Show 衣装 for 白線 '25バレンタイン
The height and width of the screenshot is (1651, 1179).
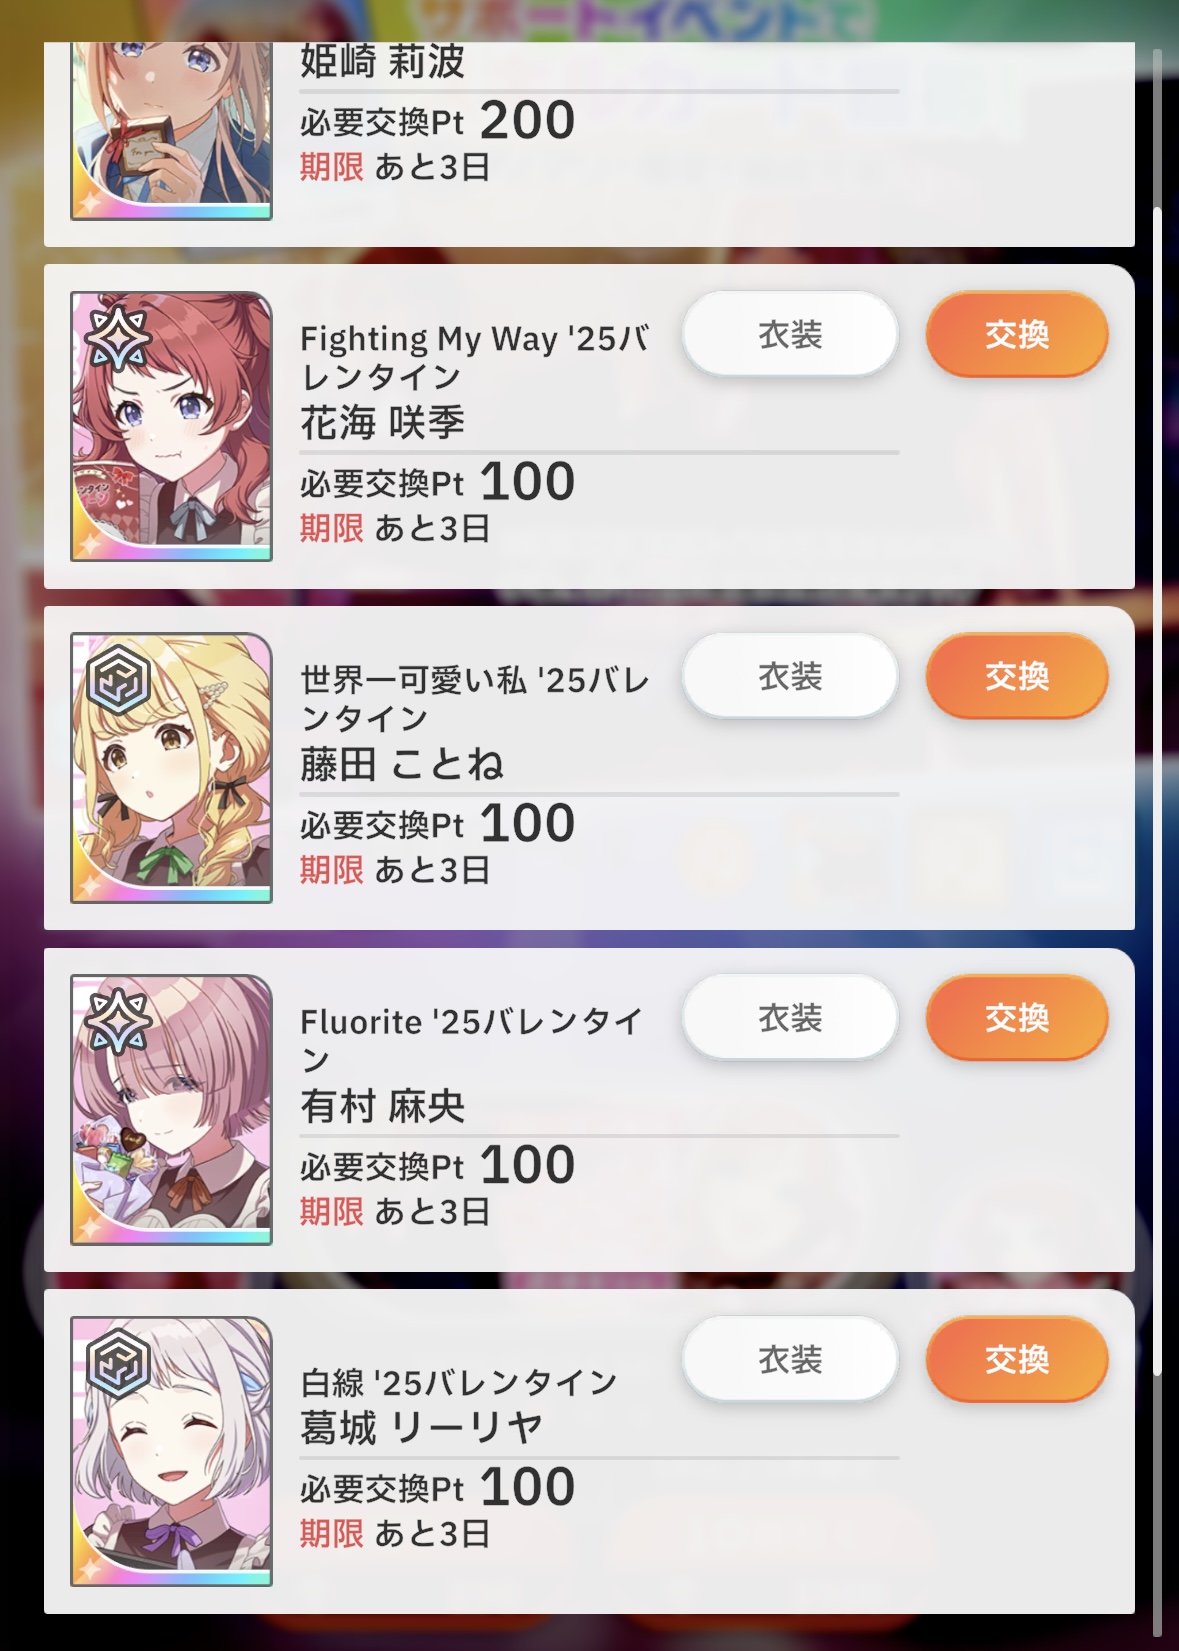coord(790,1359)
